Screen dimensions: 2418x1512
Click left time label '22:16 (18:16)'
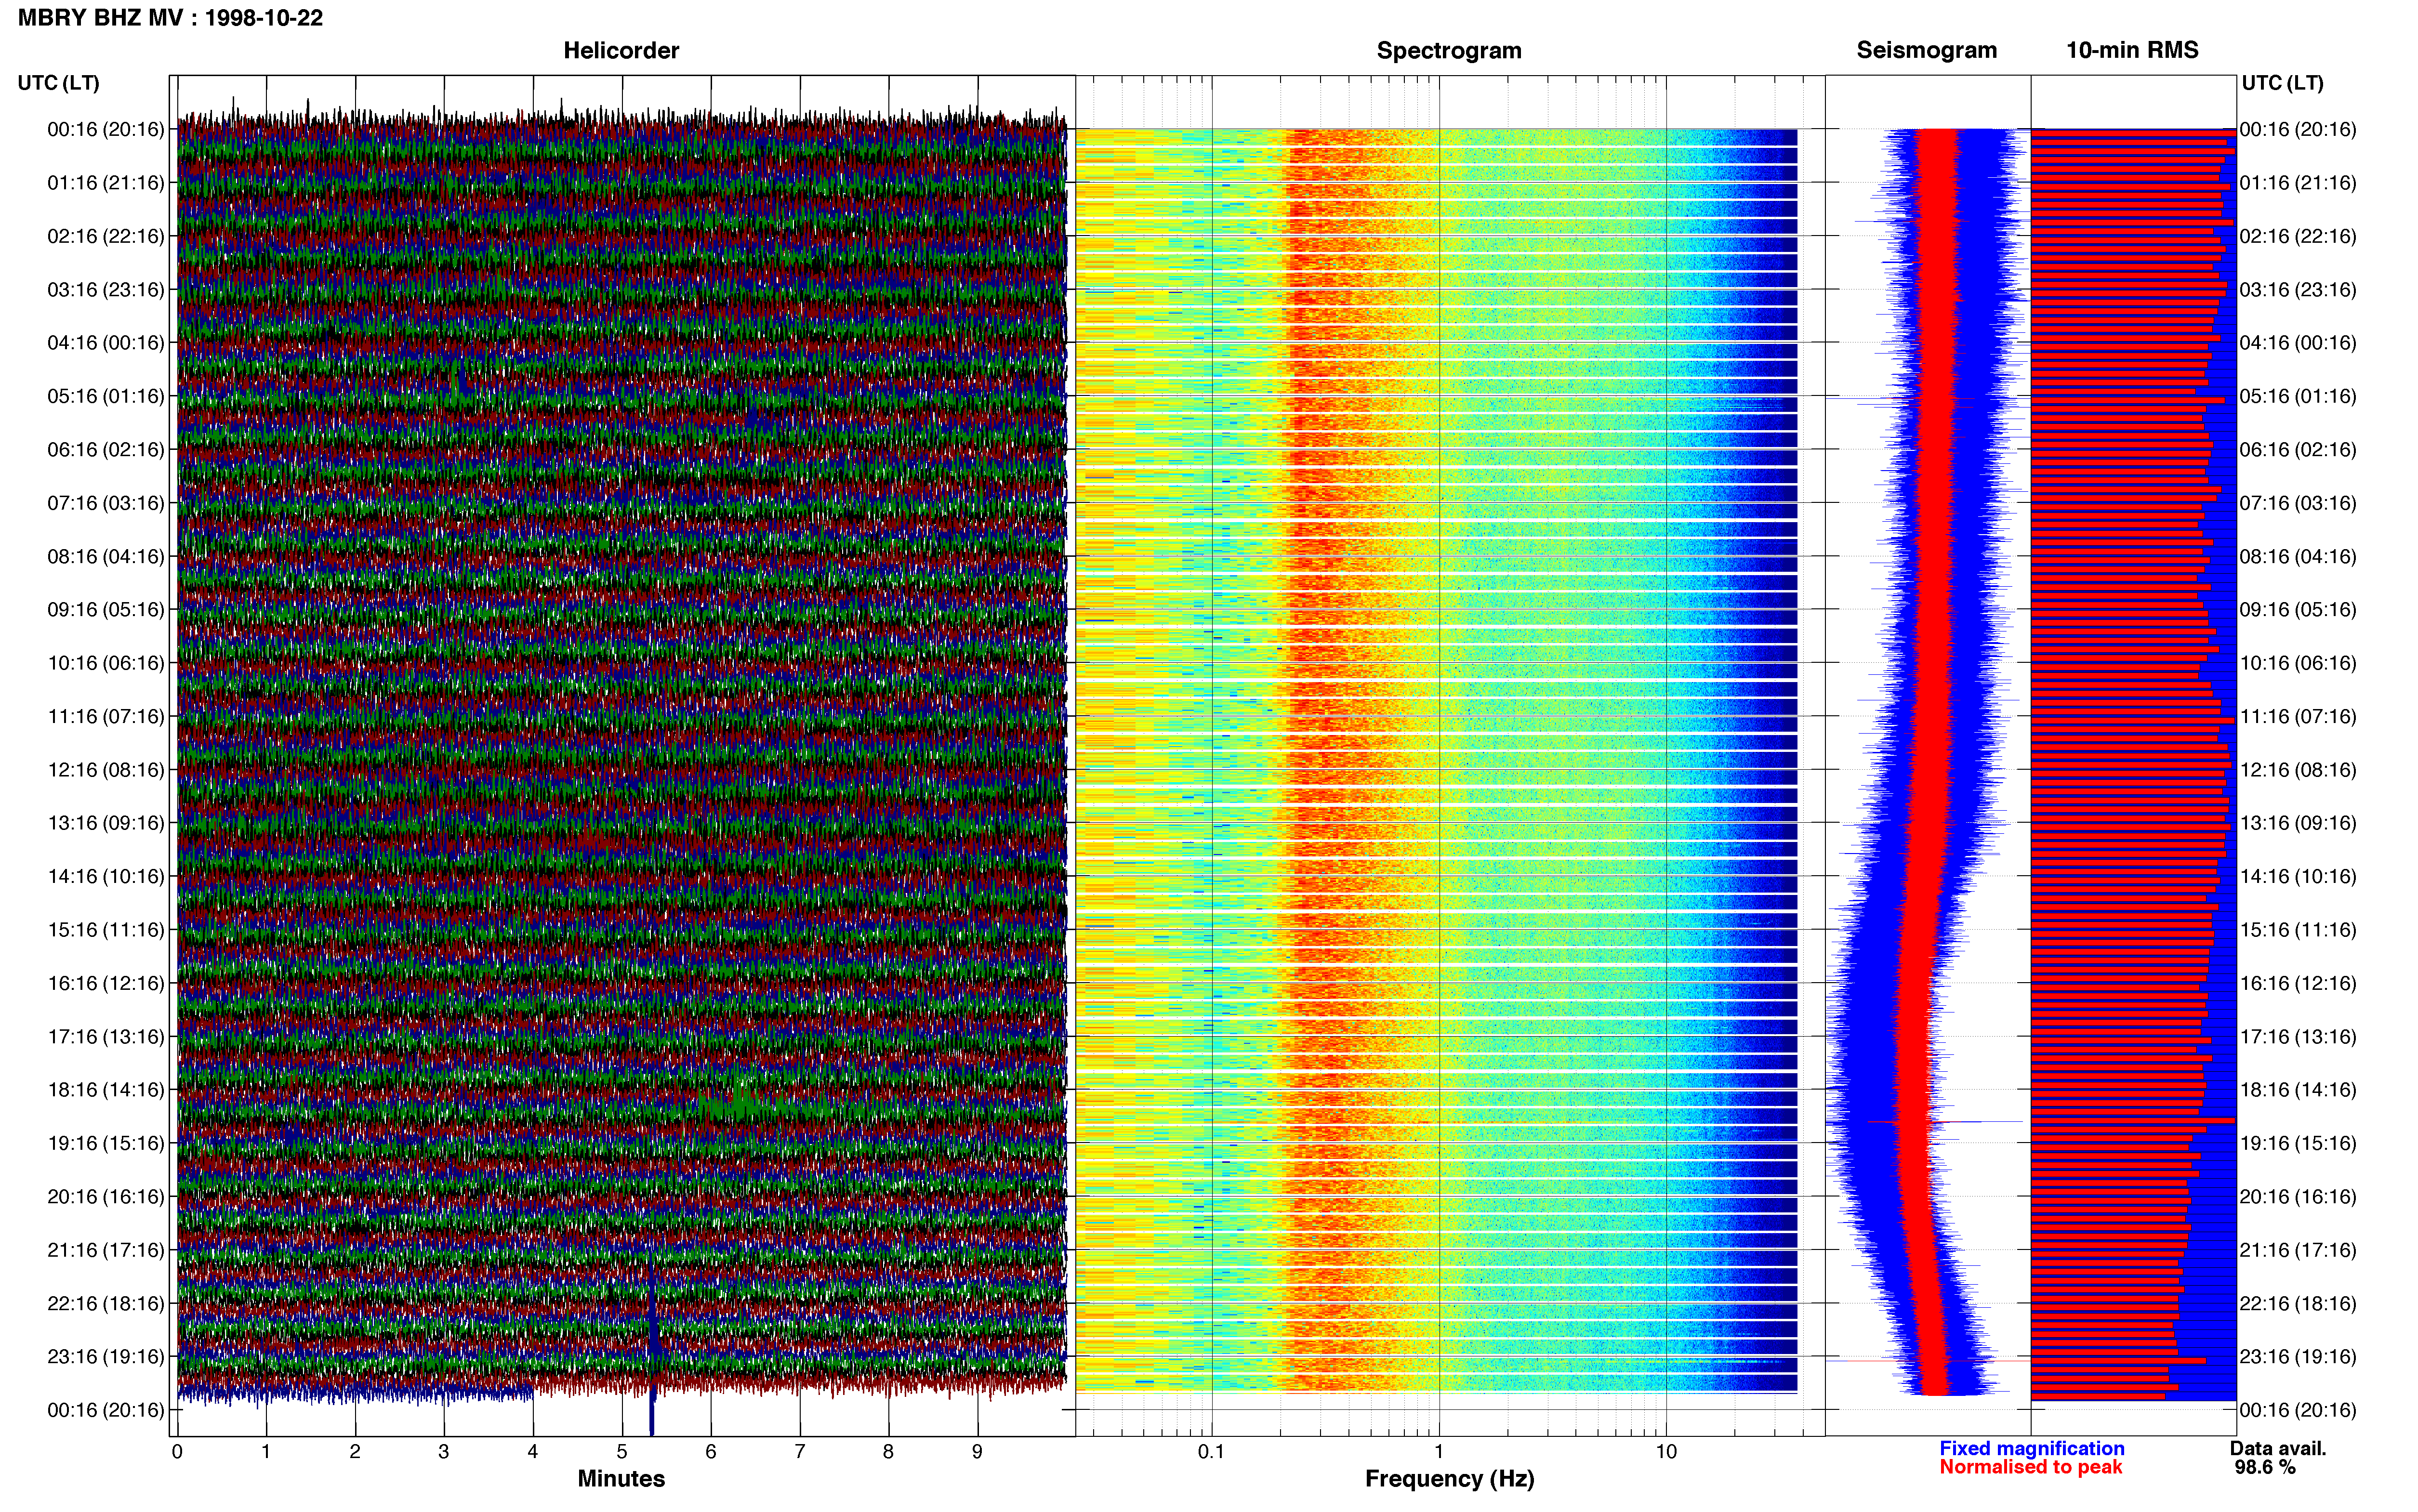click(106, 1304)
